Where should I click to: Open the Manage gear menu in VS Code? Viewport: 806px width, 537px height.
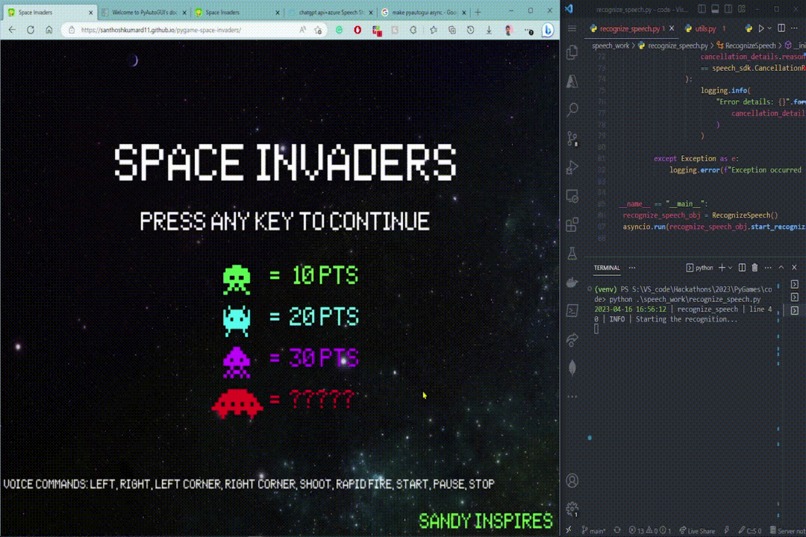pyautogui.click(x=572, y=509)
